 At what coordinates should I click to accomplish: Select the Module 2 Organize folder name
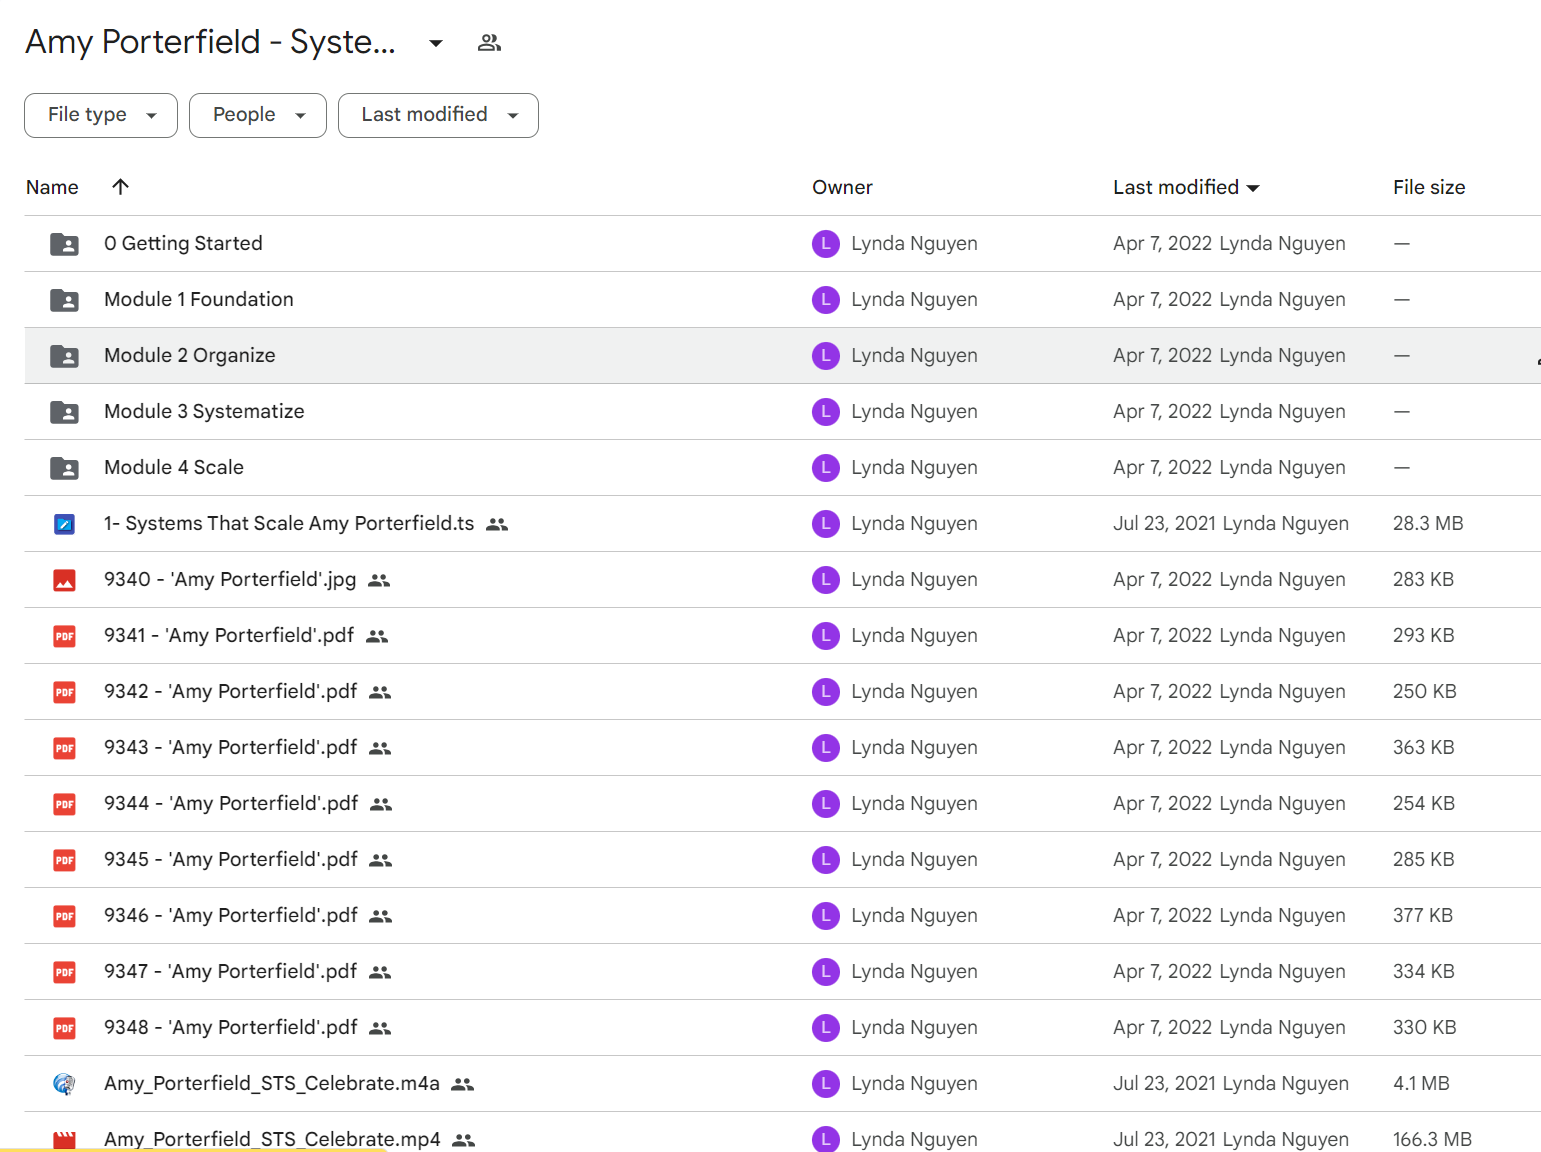(x=190, y=355)
